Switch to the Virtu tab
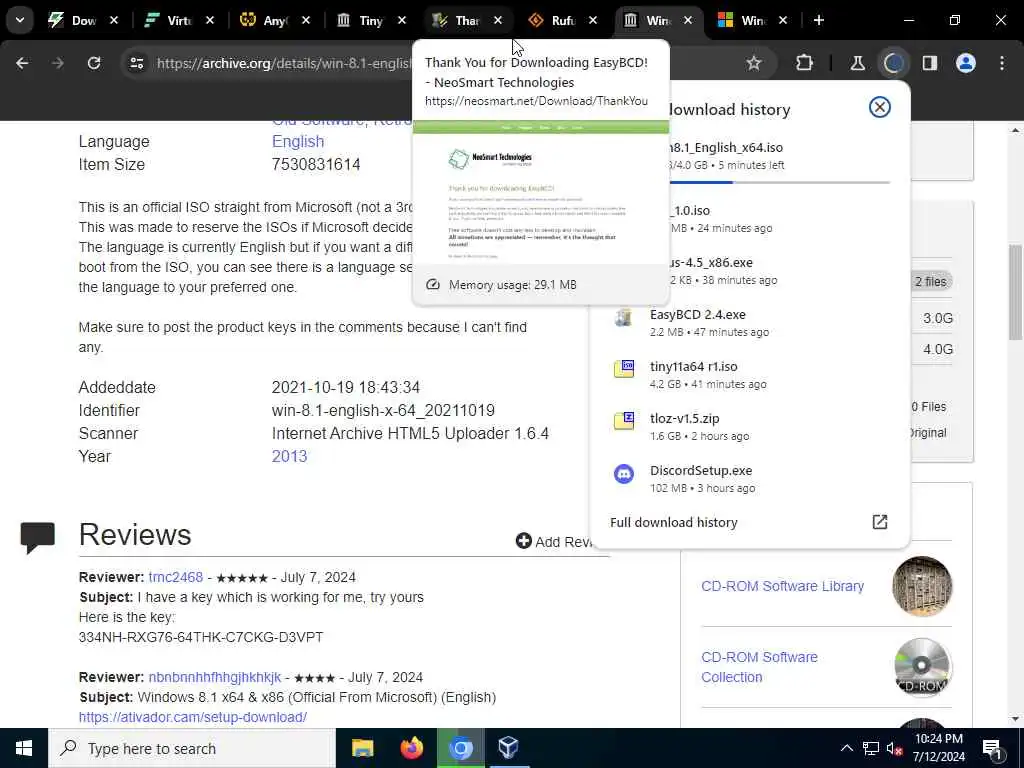The width and height of the screenshot is (1024, 768). pos(178,20)
